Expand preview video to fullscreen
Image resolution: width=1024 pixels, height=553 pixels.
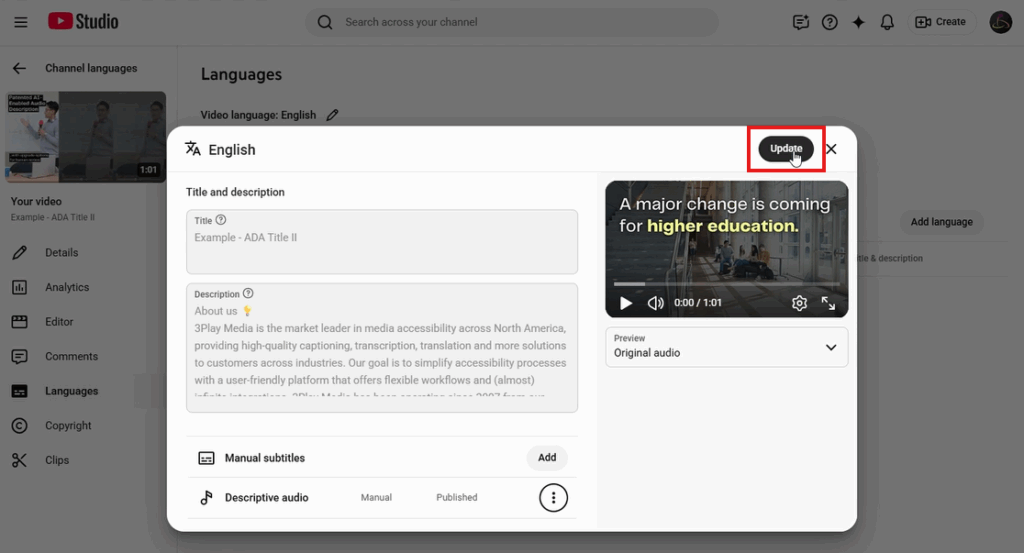click(828, 303)
